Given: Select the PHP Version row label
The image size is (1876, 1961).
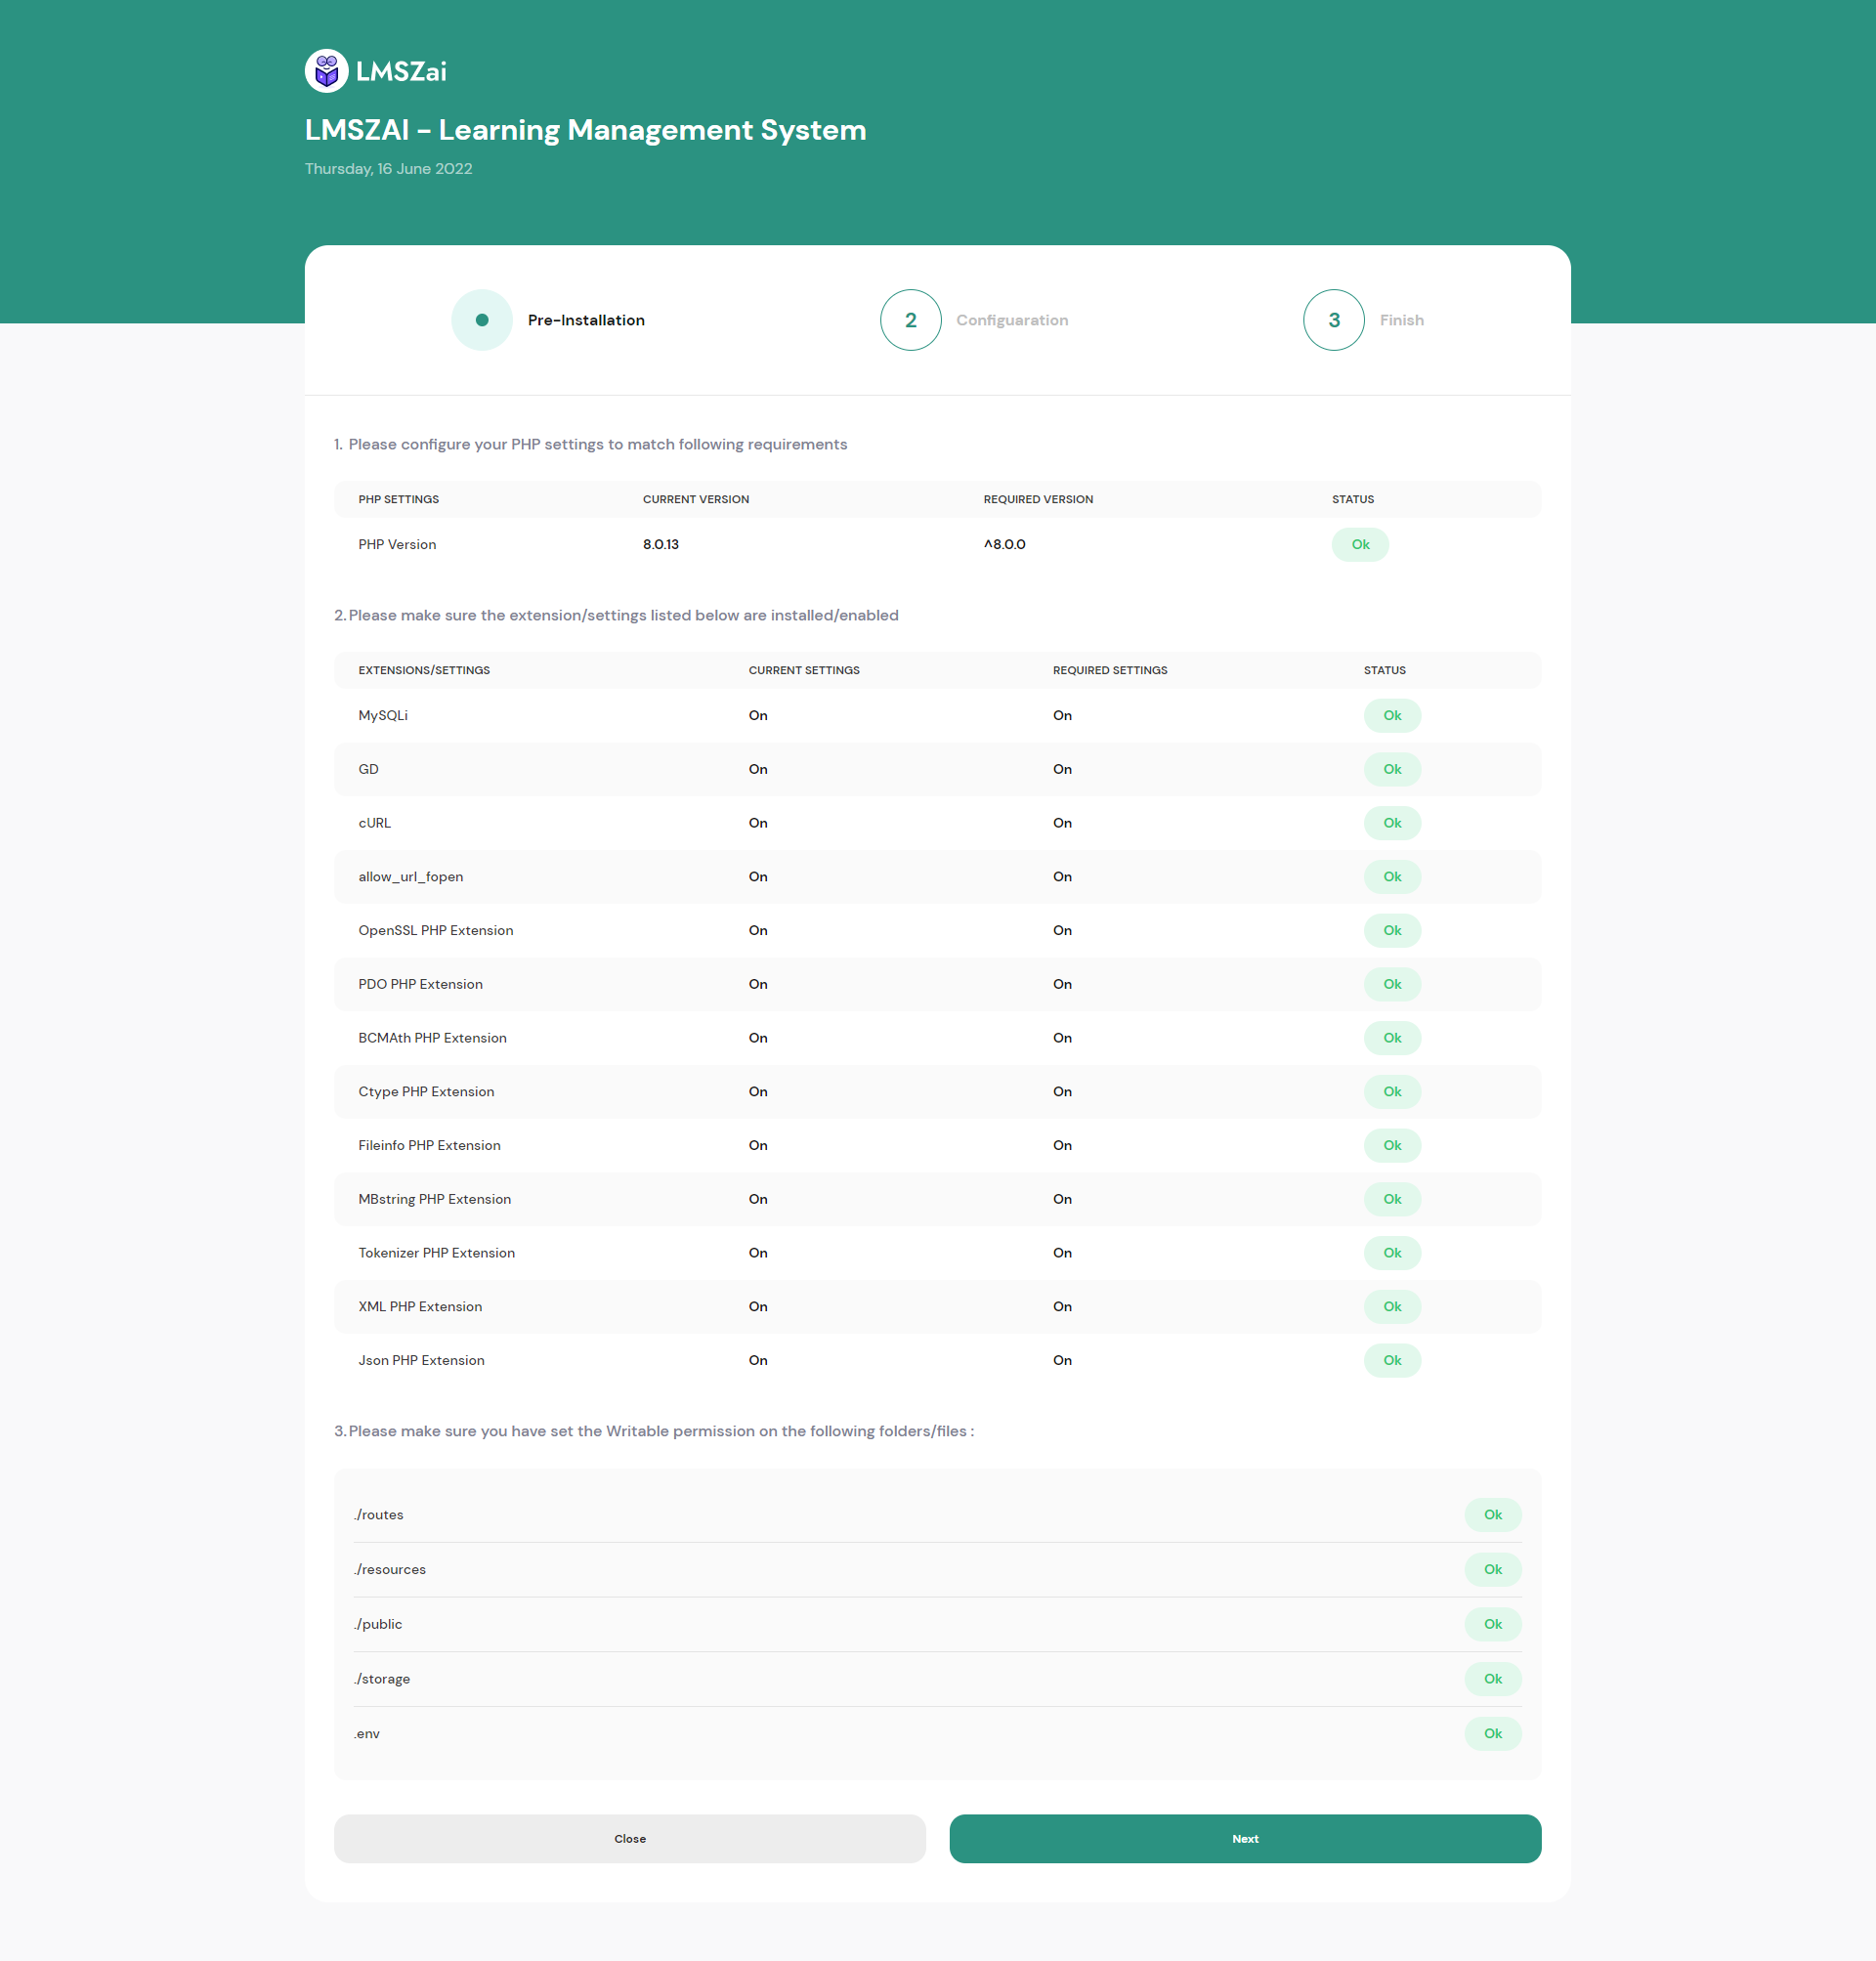Looking at the screenshot, I should [397, 544].
